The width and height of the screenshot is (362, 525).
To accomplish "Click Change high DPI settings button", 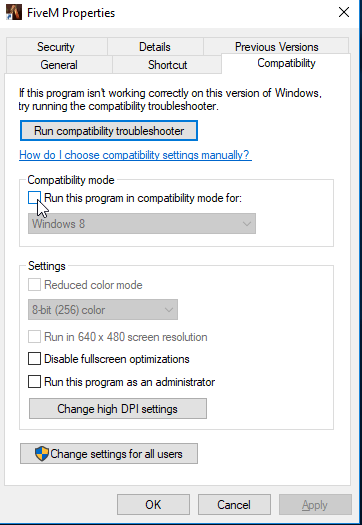I will pyautogui.click(x=118, y=408).
